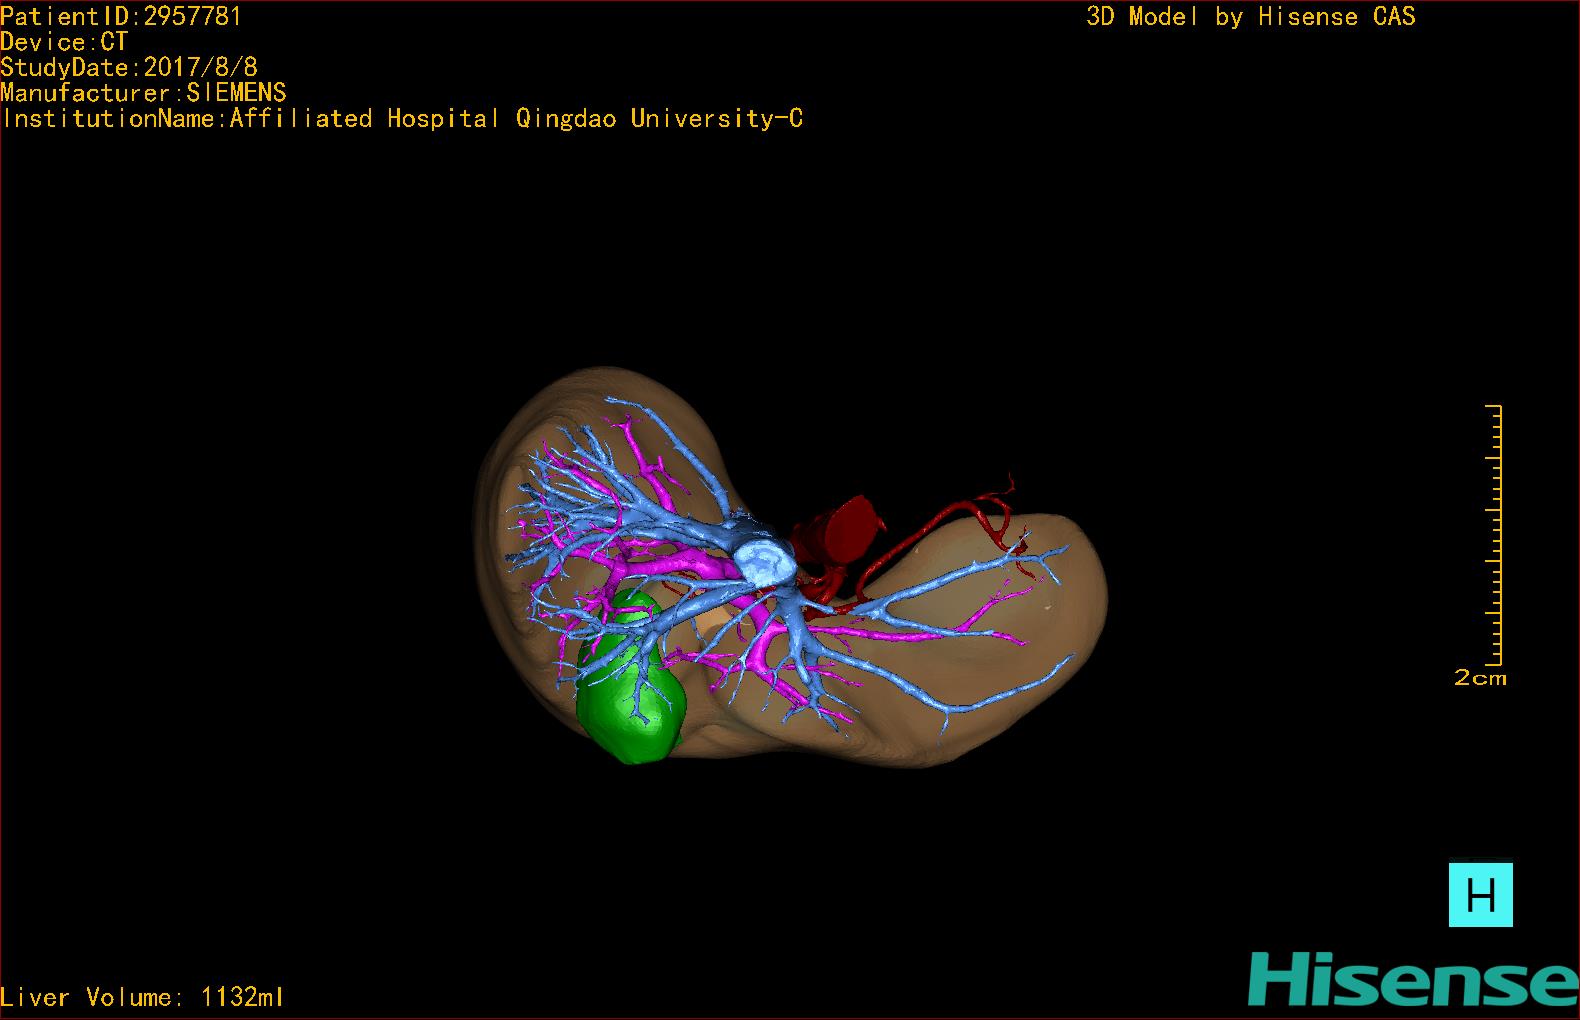
Task: Click the cyan H orientation marker
Action: [x=1480, y=895]
